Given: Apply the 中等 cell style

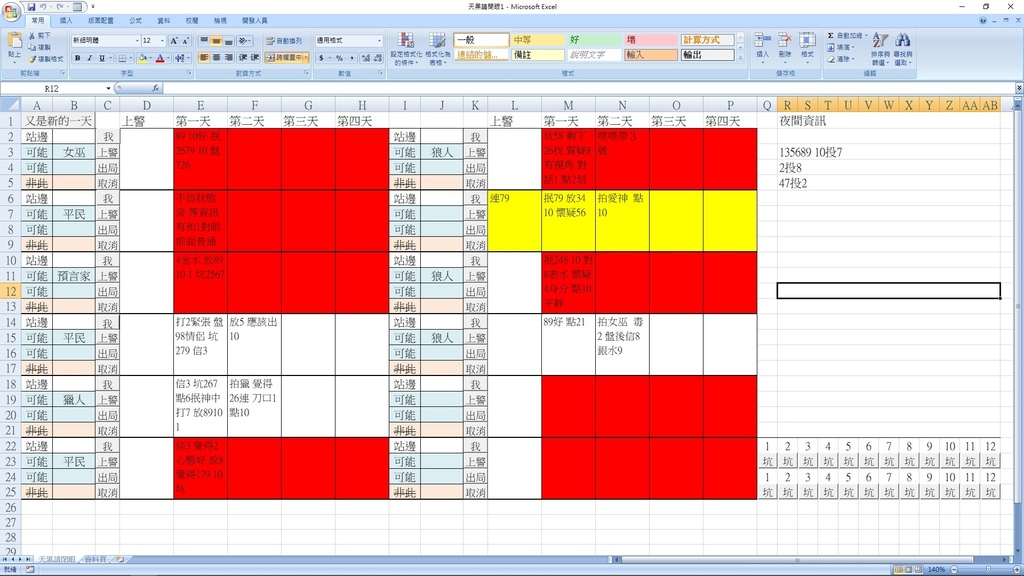Looking at the screenshot, I should tap(537, 40).
